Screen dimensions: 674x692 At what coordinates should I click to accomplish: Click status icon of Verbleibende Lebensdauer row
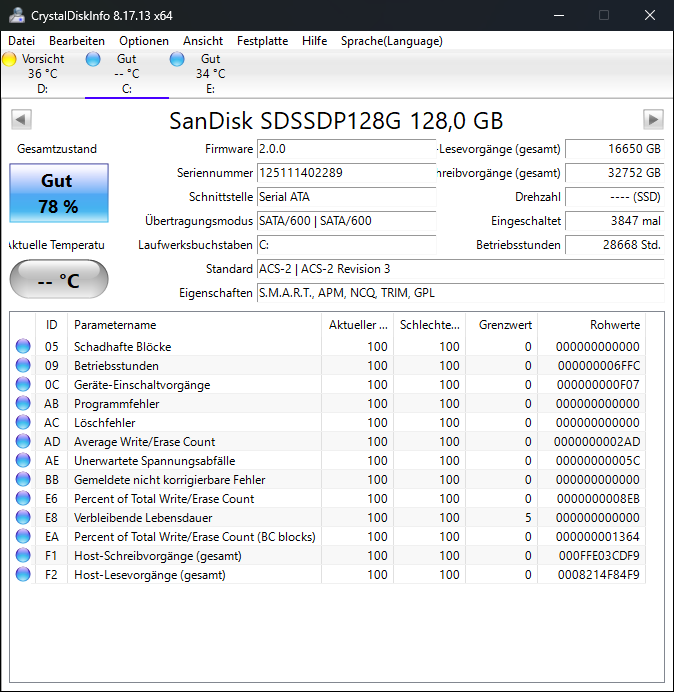[x=23, y=517]
